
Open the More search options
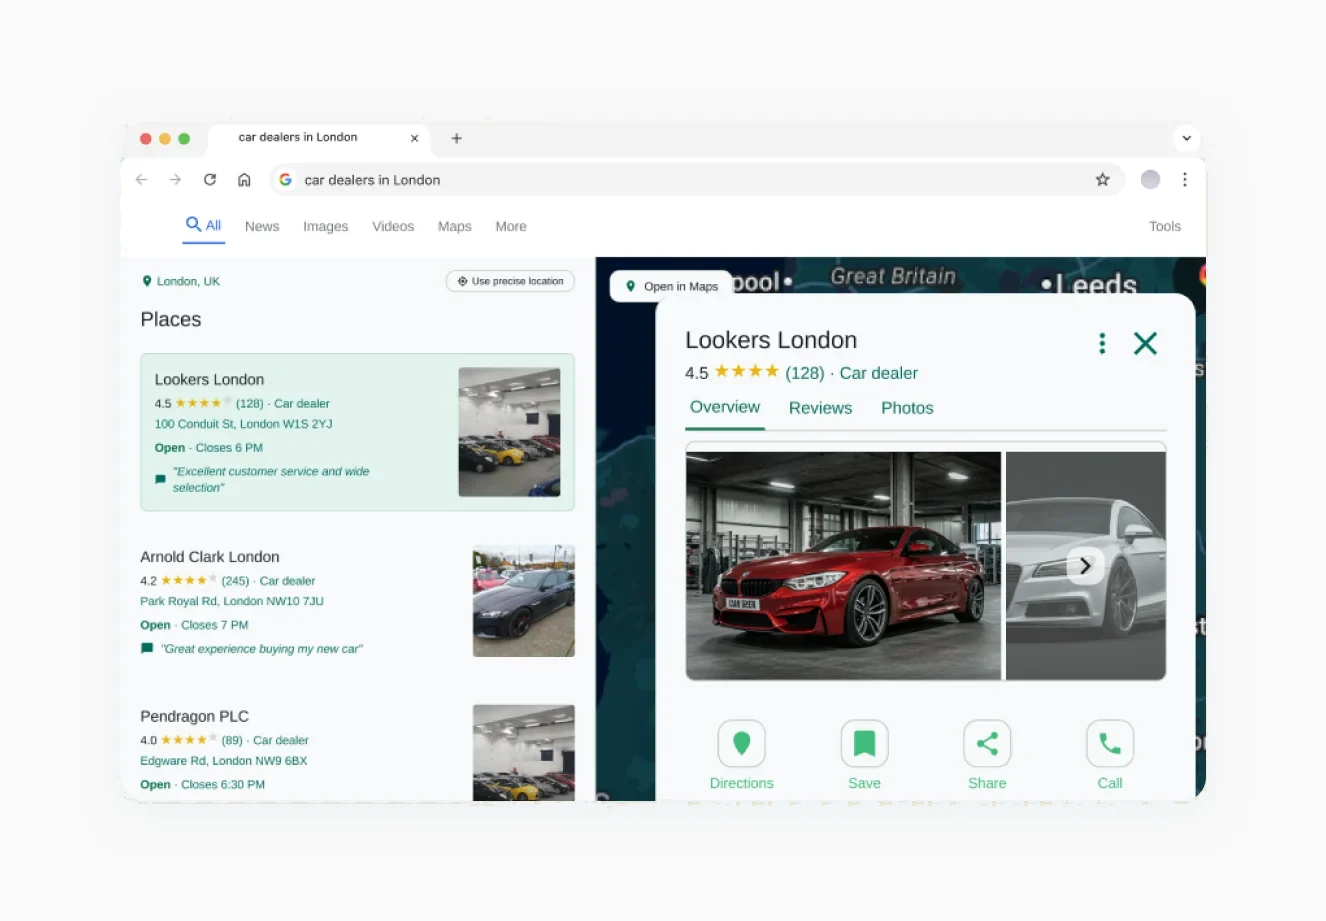pos(511,227)
